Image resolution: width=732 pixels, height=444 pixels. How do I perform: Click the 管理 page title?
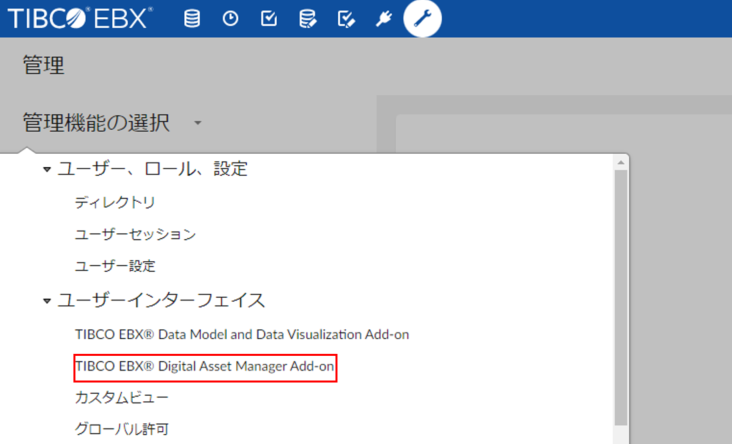tap(43, 65)
